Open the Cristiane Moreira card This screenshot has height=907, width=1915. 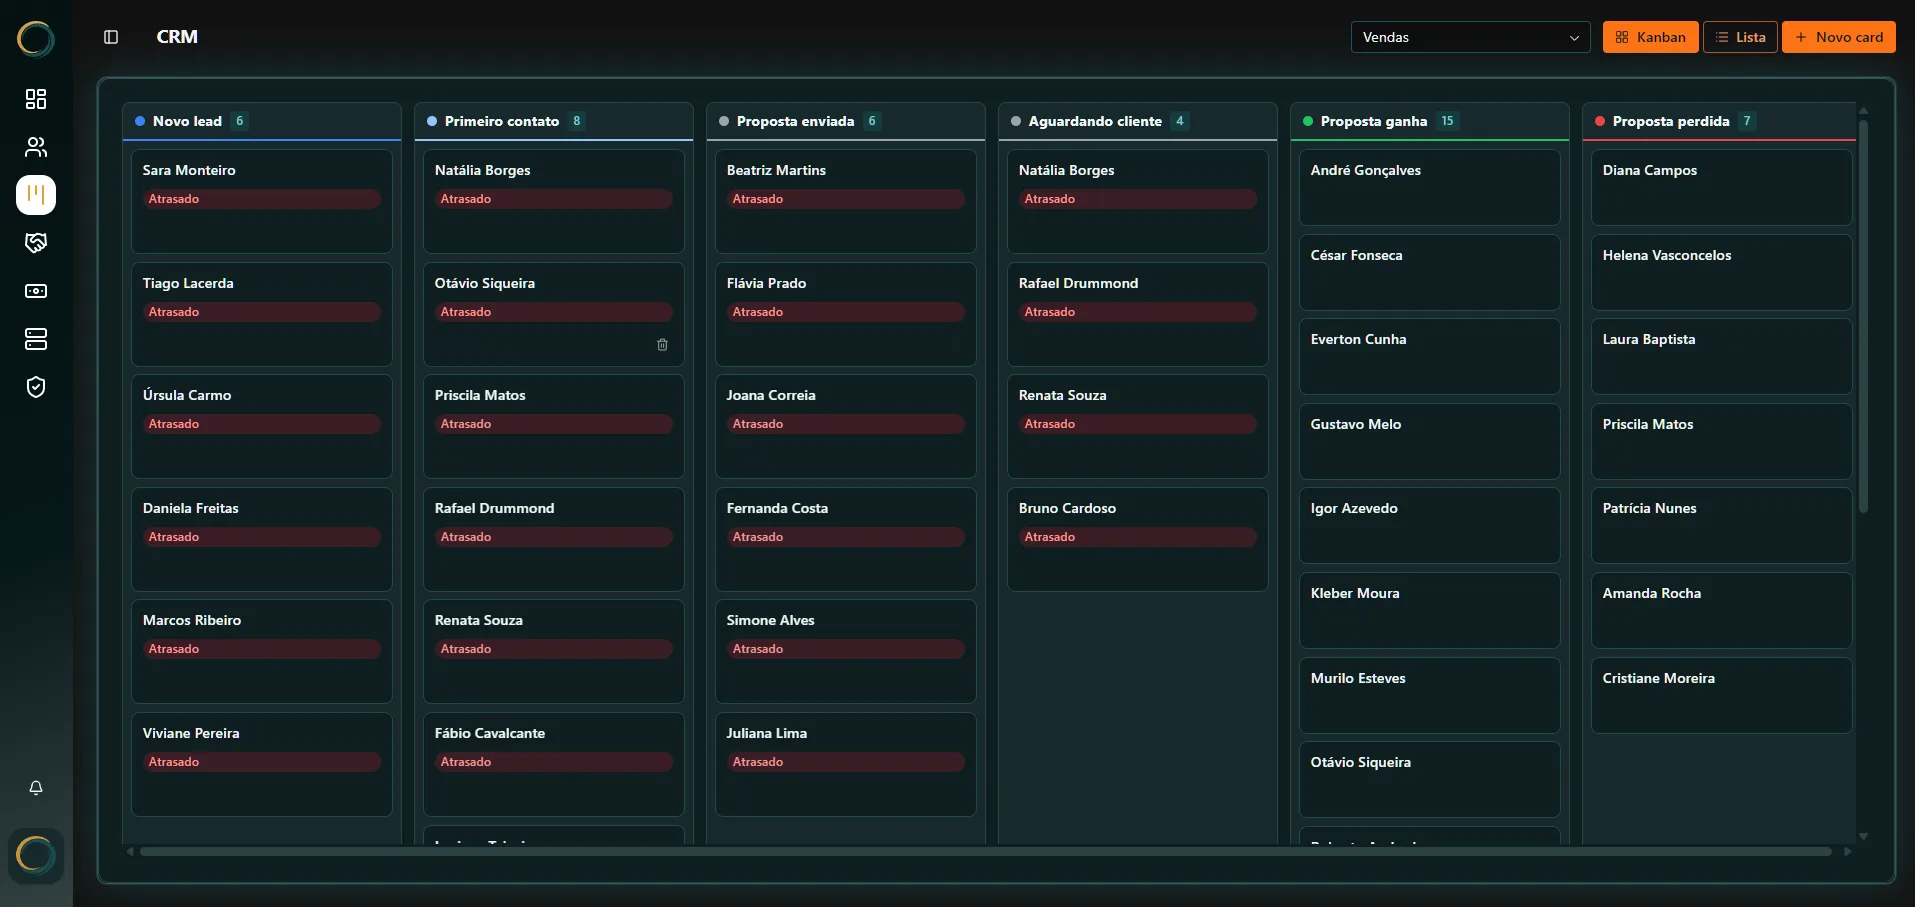pos(1722,695)
